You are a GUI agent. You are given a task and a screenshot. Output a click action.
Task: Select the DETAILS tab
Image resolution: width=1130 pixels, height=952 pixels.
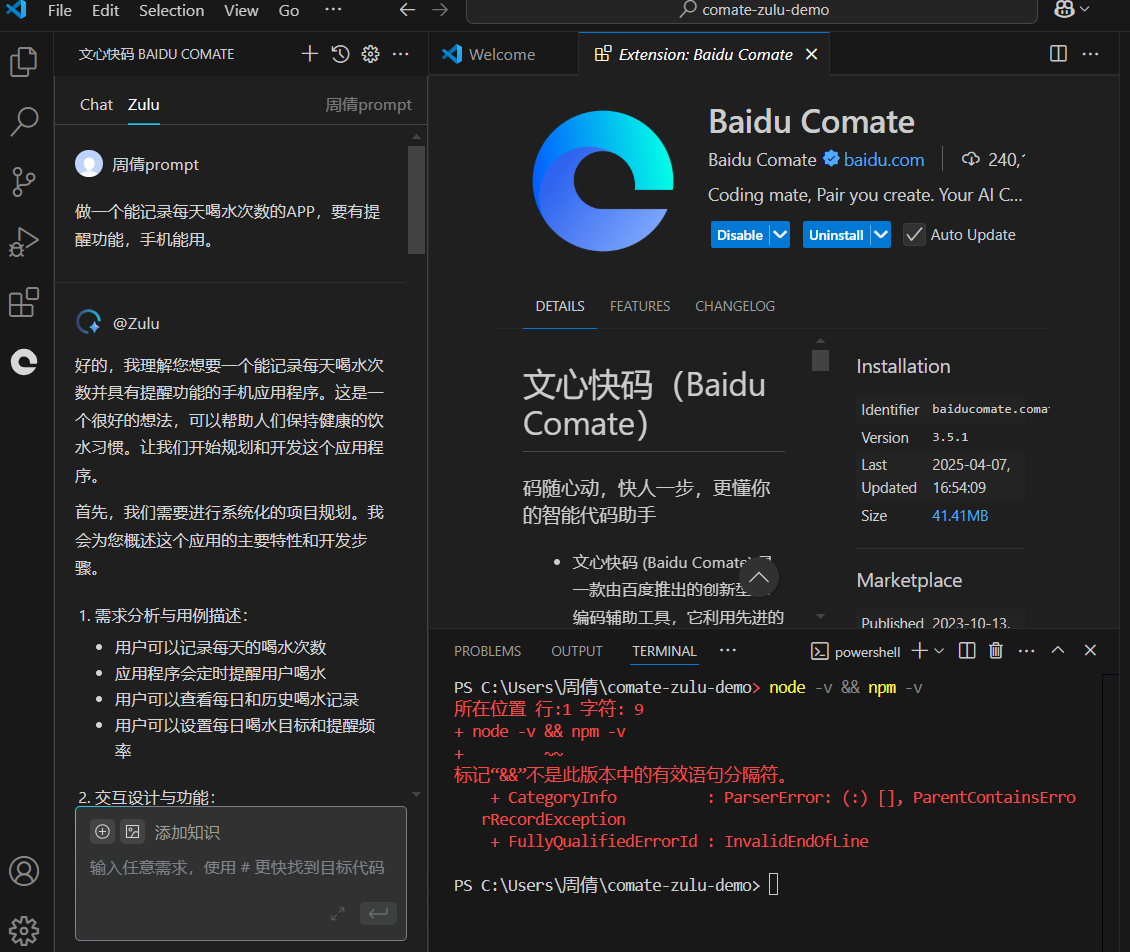click(x=560, y=306)
